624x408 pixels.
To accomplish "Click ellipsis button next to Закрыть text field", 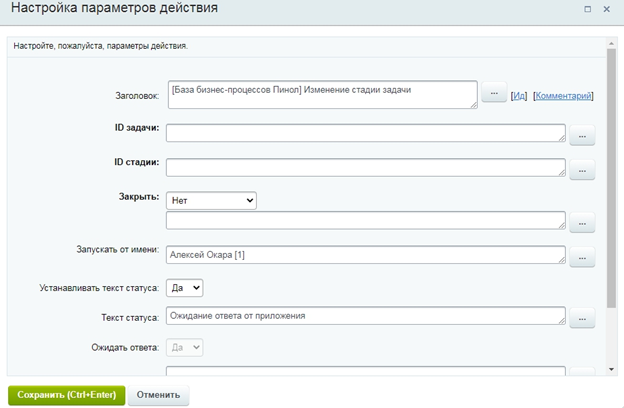I will (x=582, y=223).
